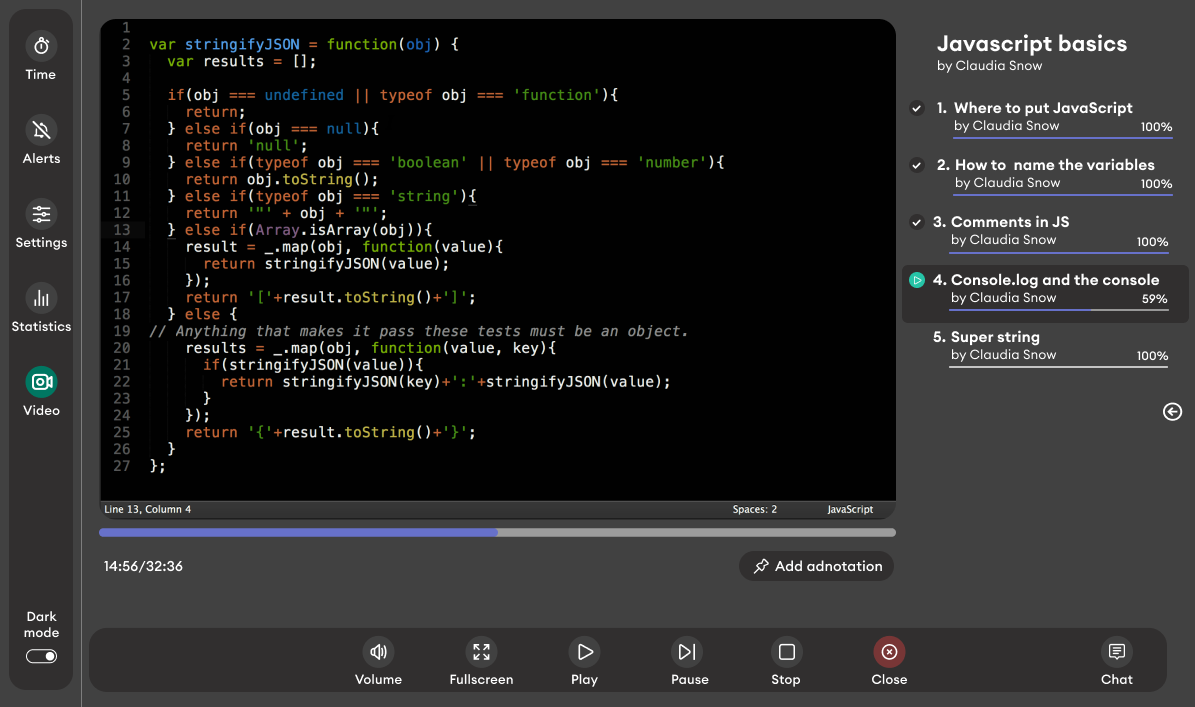This screenshot has height=707, width=1195.
Task: Open the JavaScript language selector in status bar
Action: pyautogui.click(x=849, y=510)
